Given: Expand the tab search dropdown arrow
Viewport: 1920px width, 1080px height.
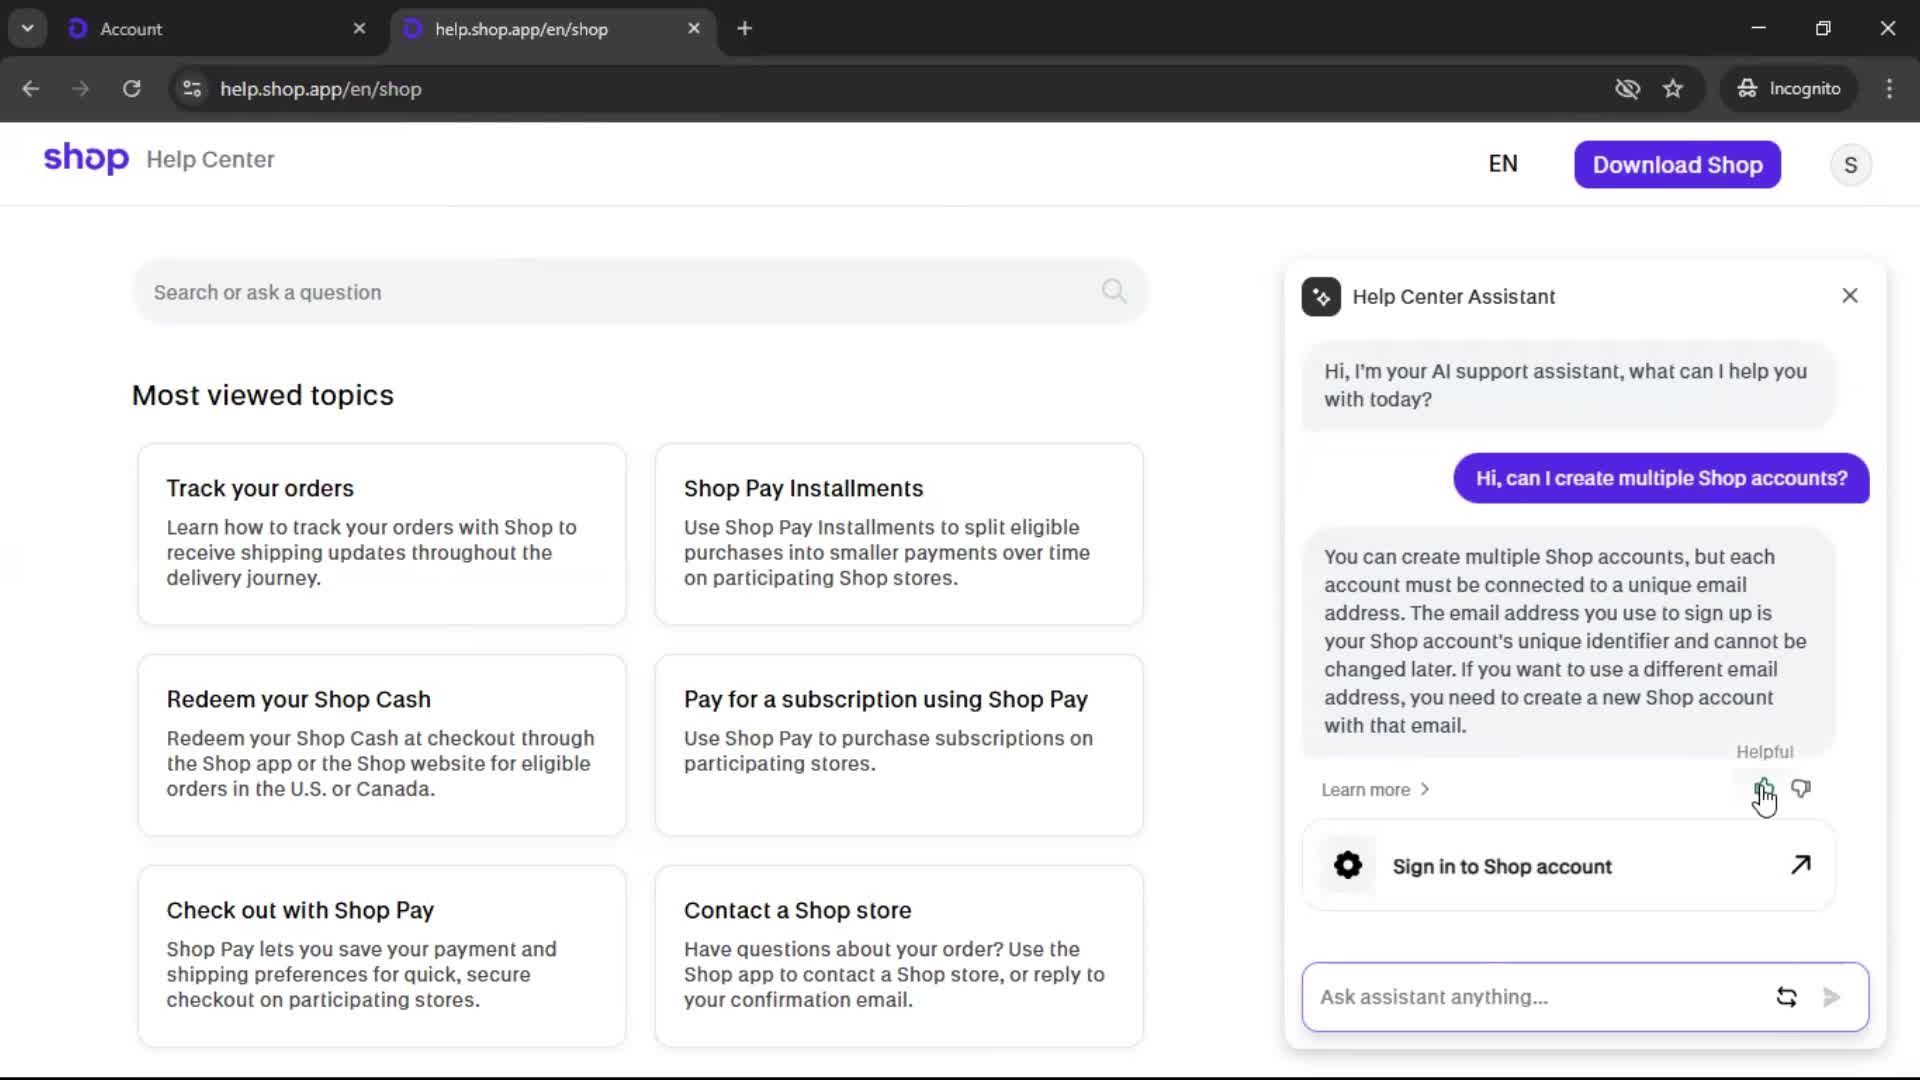Looking at the screenshot, I should (x=28, y=29).
